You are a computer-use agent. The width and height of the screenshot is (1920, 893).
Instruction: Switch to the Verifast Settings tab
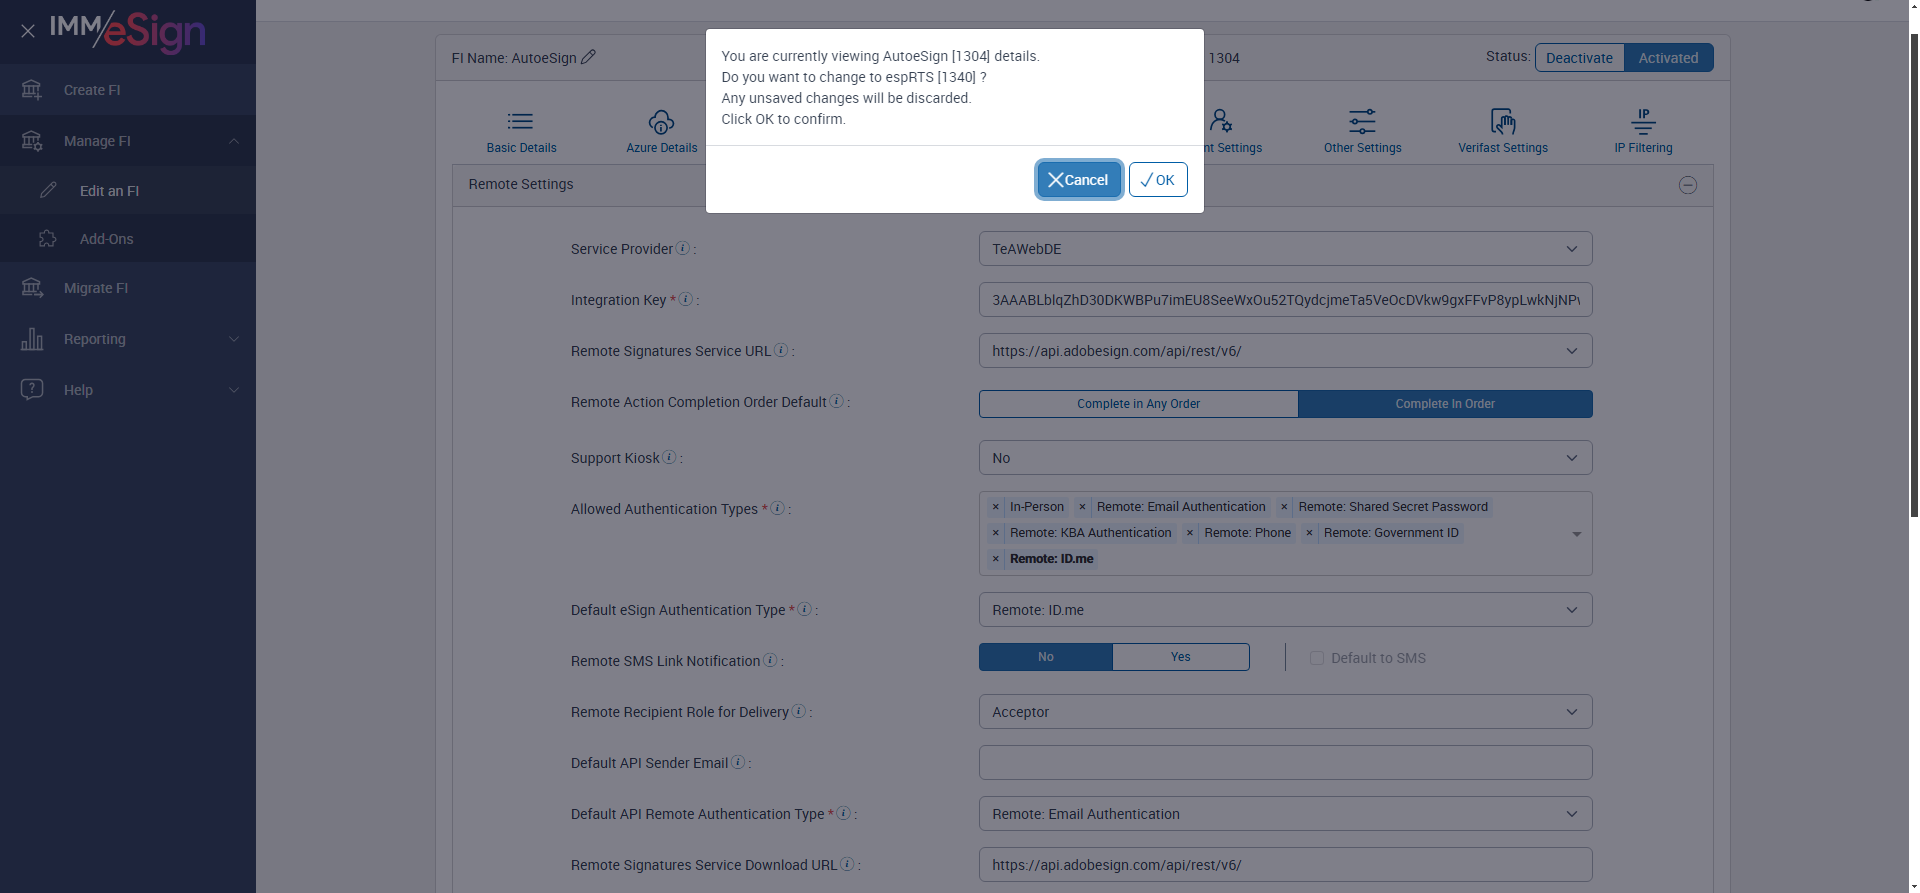(1502, 131)
